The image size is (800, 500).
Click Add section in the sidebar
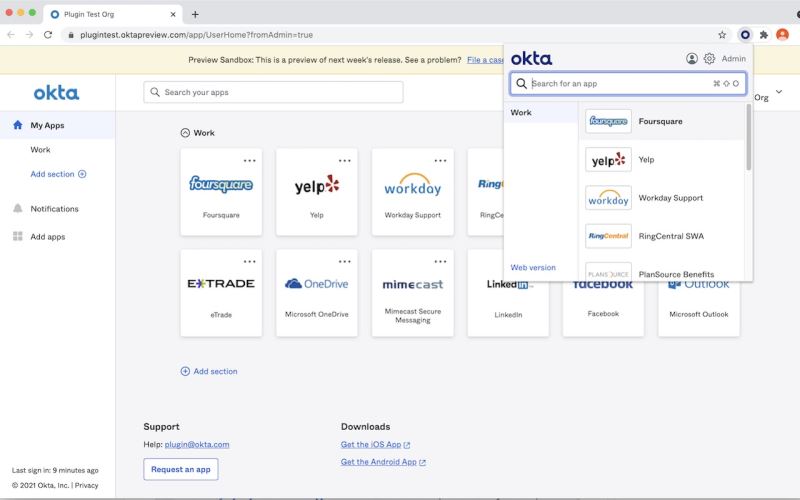pos(58,174)
